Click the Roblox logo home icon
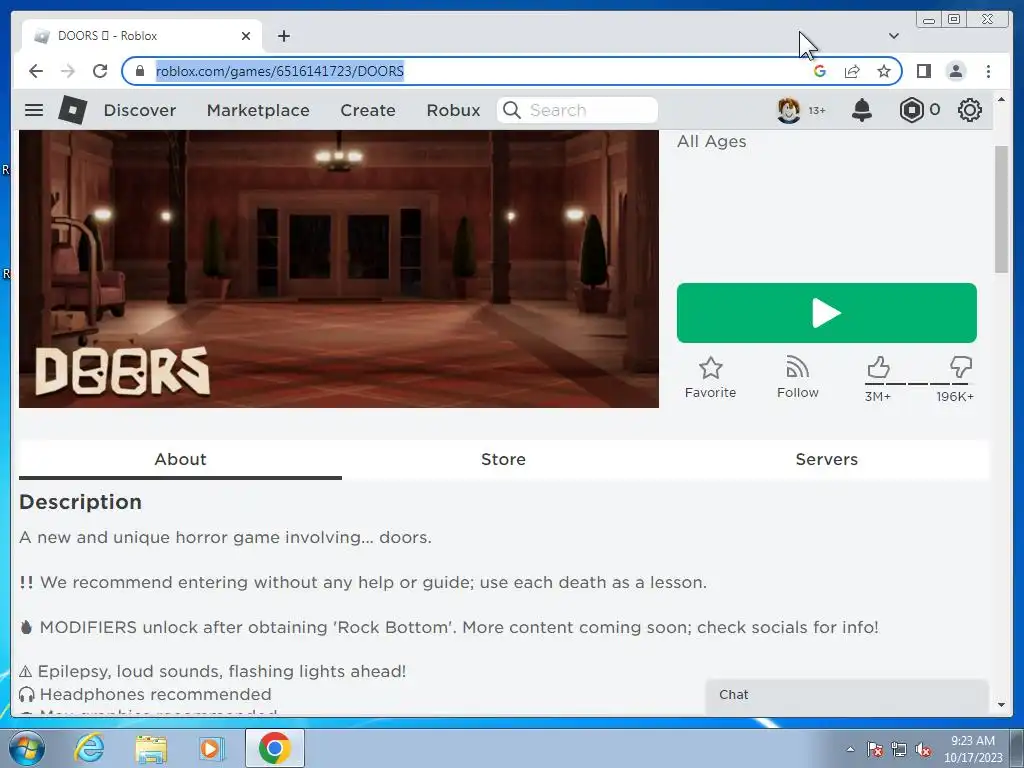Screen dimensions: 1024x768 tap(72, 110)
